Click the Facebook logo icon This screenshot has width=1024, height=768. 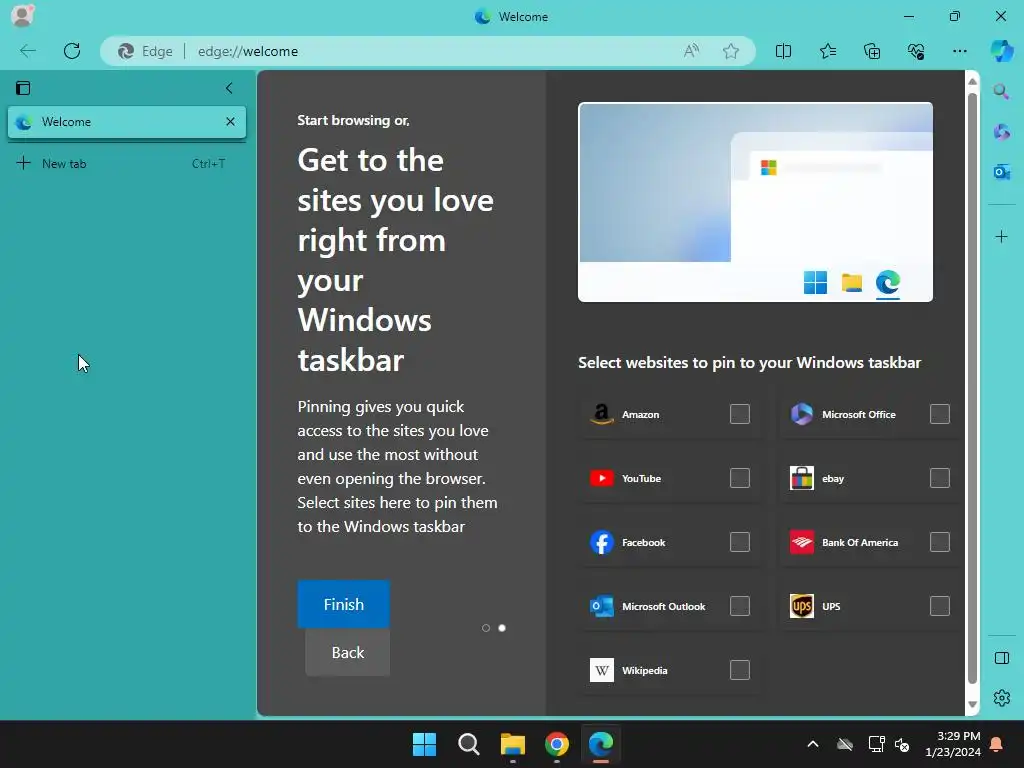[x=601, y=542]
